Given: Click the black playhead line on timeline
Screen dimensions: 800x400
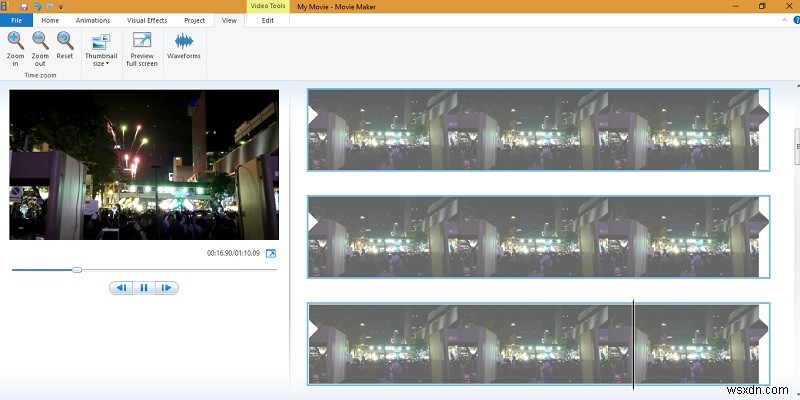Looking at the screenshot, I should click(x=634, y=344).
